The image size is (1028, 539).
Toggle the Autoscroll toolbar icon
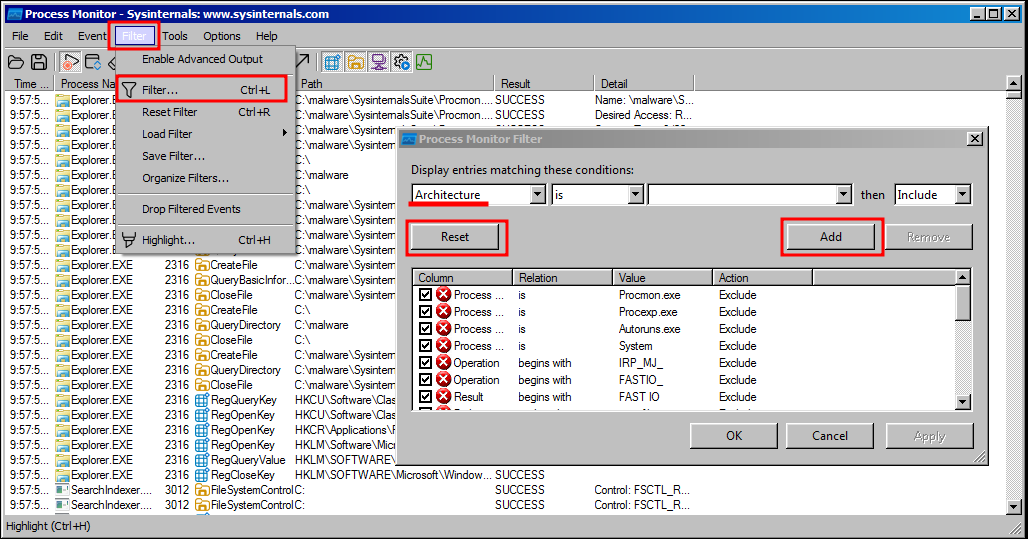pyautogui.click(x=93, y=62)
